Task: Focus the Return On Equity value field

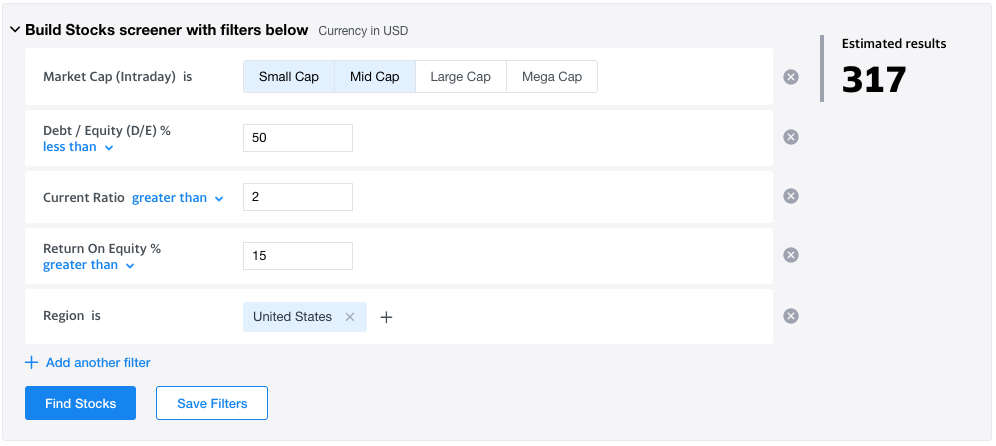Action: pyautogui.click(x=298, y=256)
